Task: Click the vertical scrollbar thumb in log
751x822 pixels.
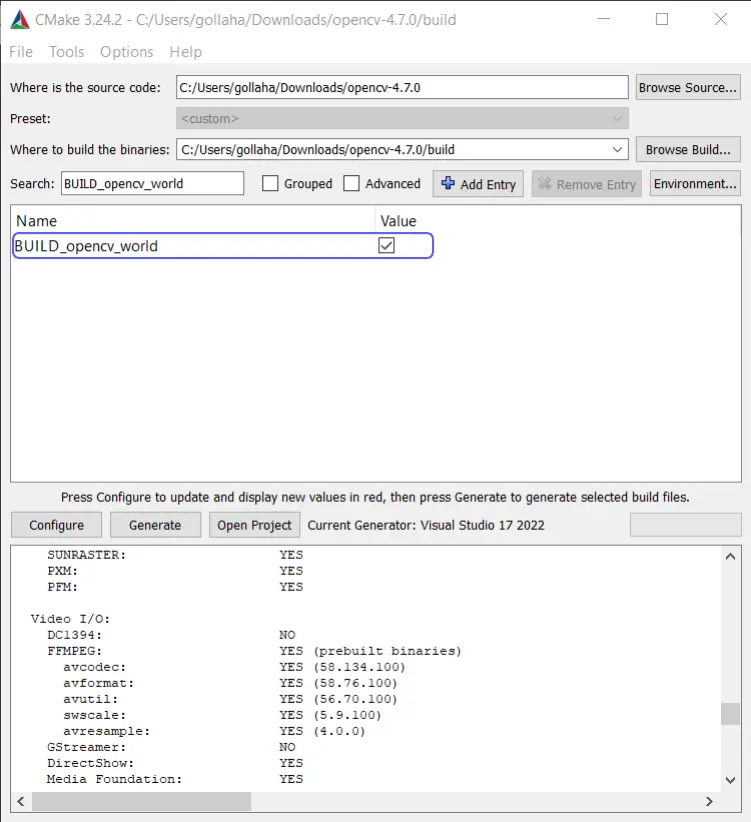Action: 730,713
